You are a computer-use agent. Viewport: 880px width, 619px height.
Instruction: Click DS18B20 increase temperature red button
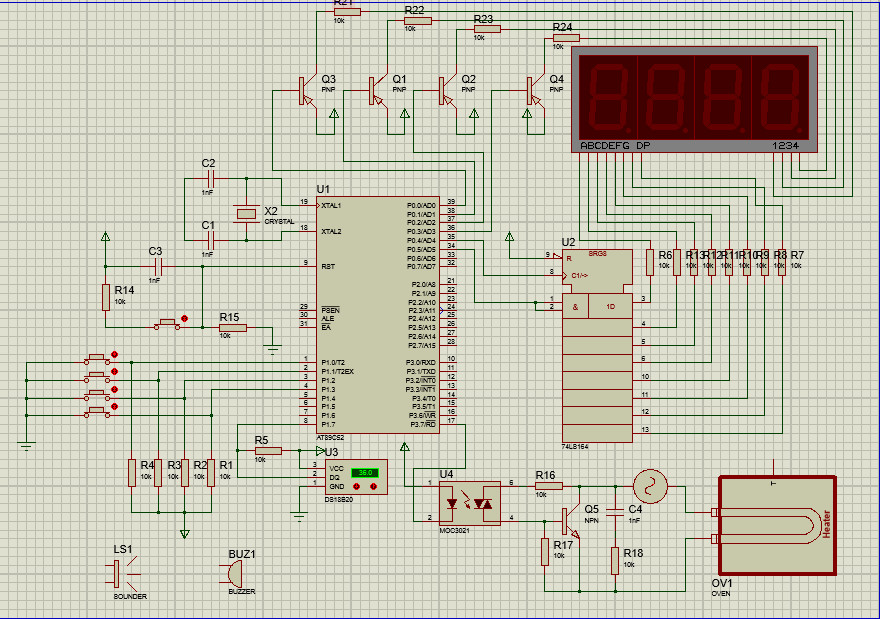(373, 487)
